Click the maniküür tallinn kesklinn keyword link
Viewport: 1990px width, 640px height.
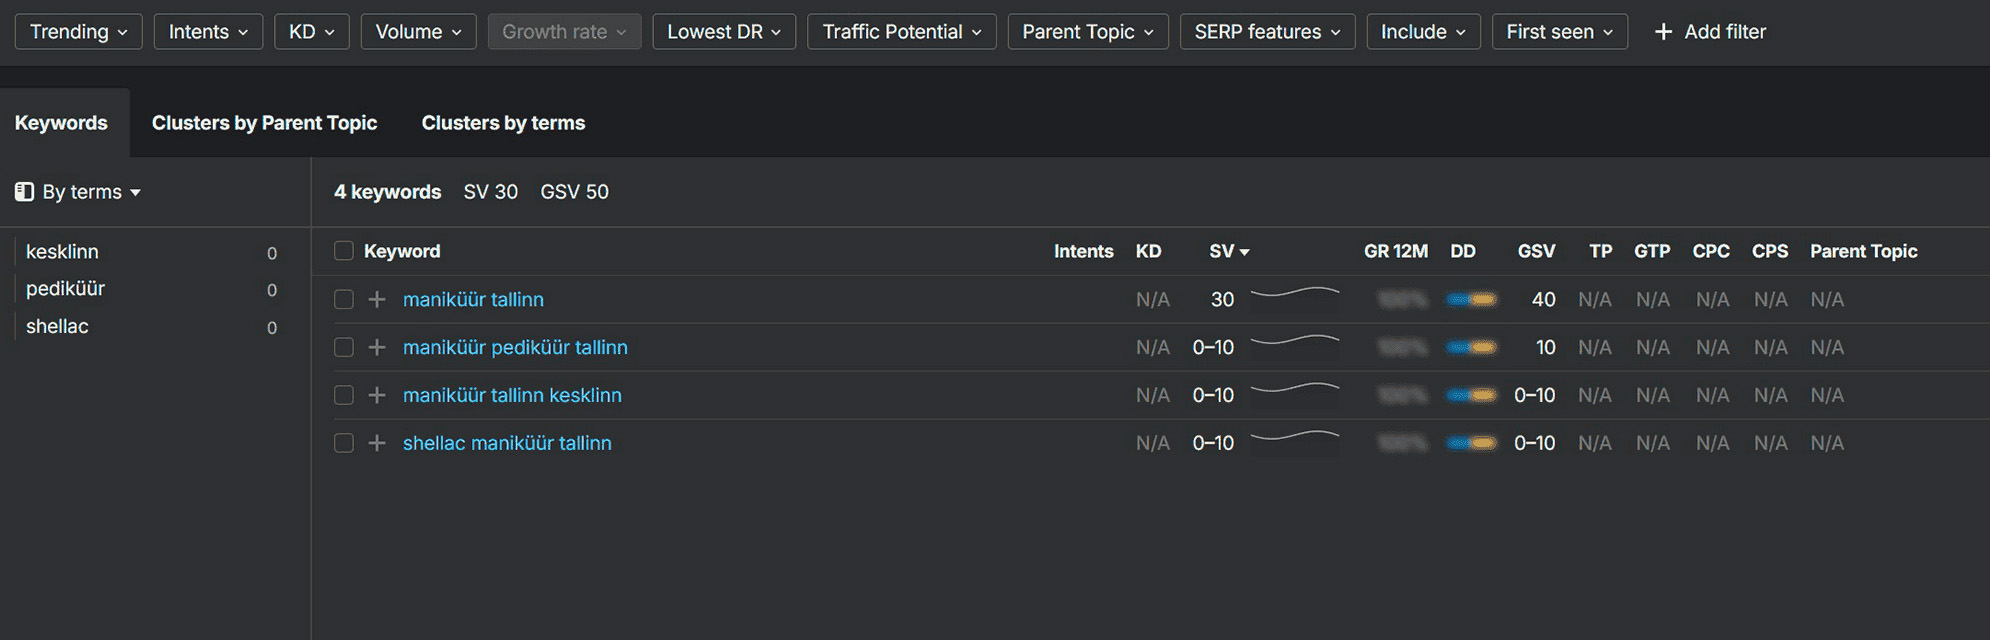click(512, 395)
